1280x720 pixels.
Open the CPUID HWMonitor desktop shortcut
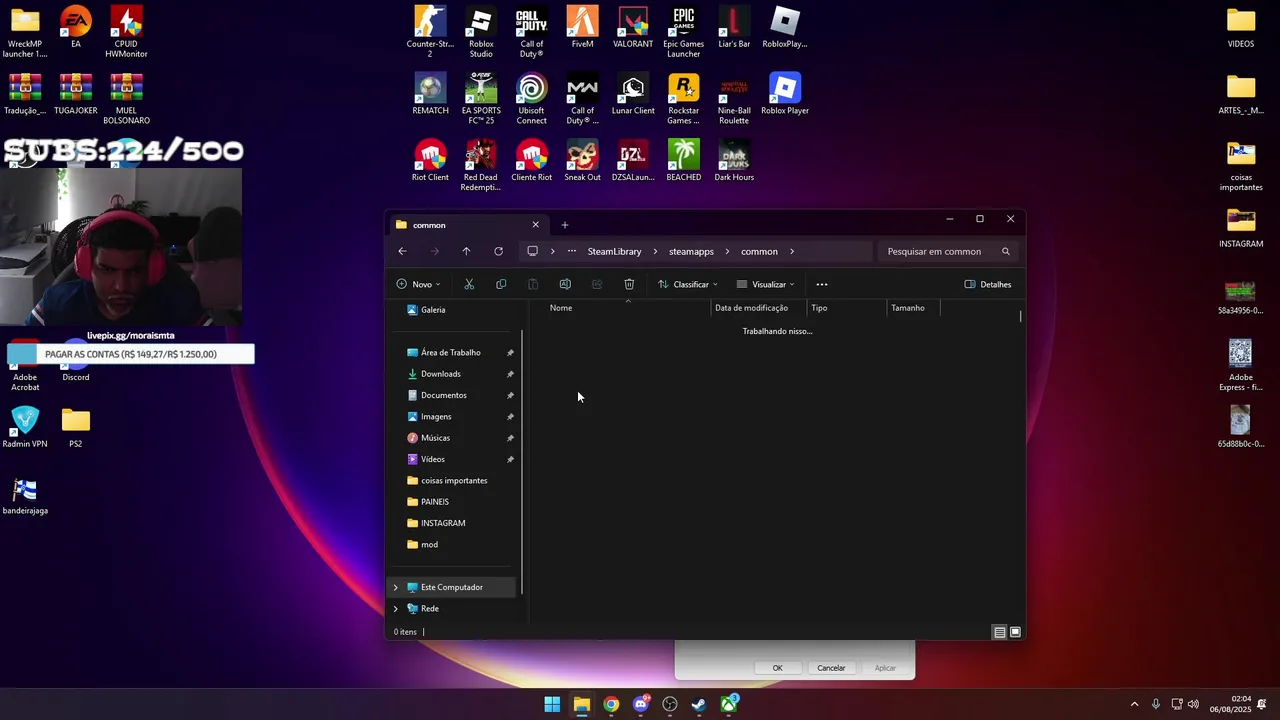click(x=126, y=31)
